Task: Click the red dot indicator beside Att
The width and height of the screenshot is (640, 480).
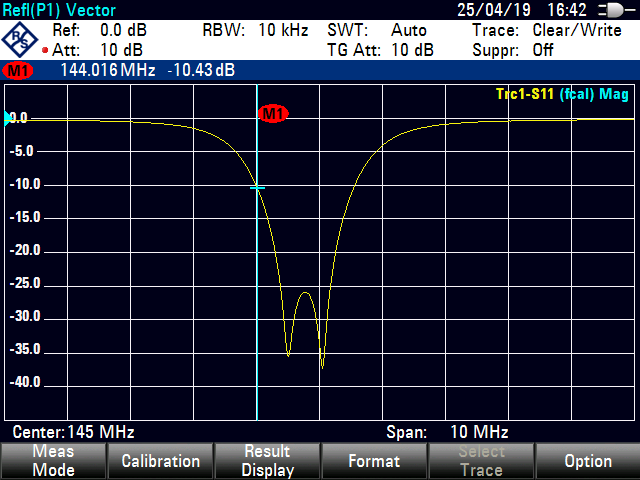Action: coord(45,50)
